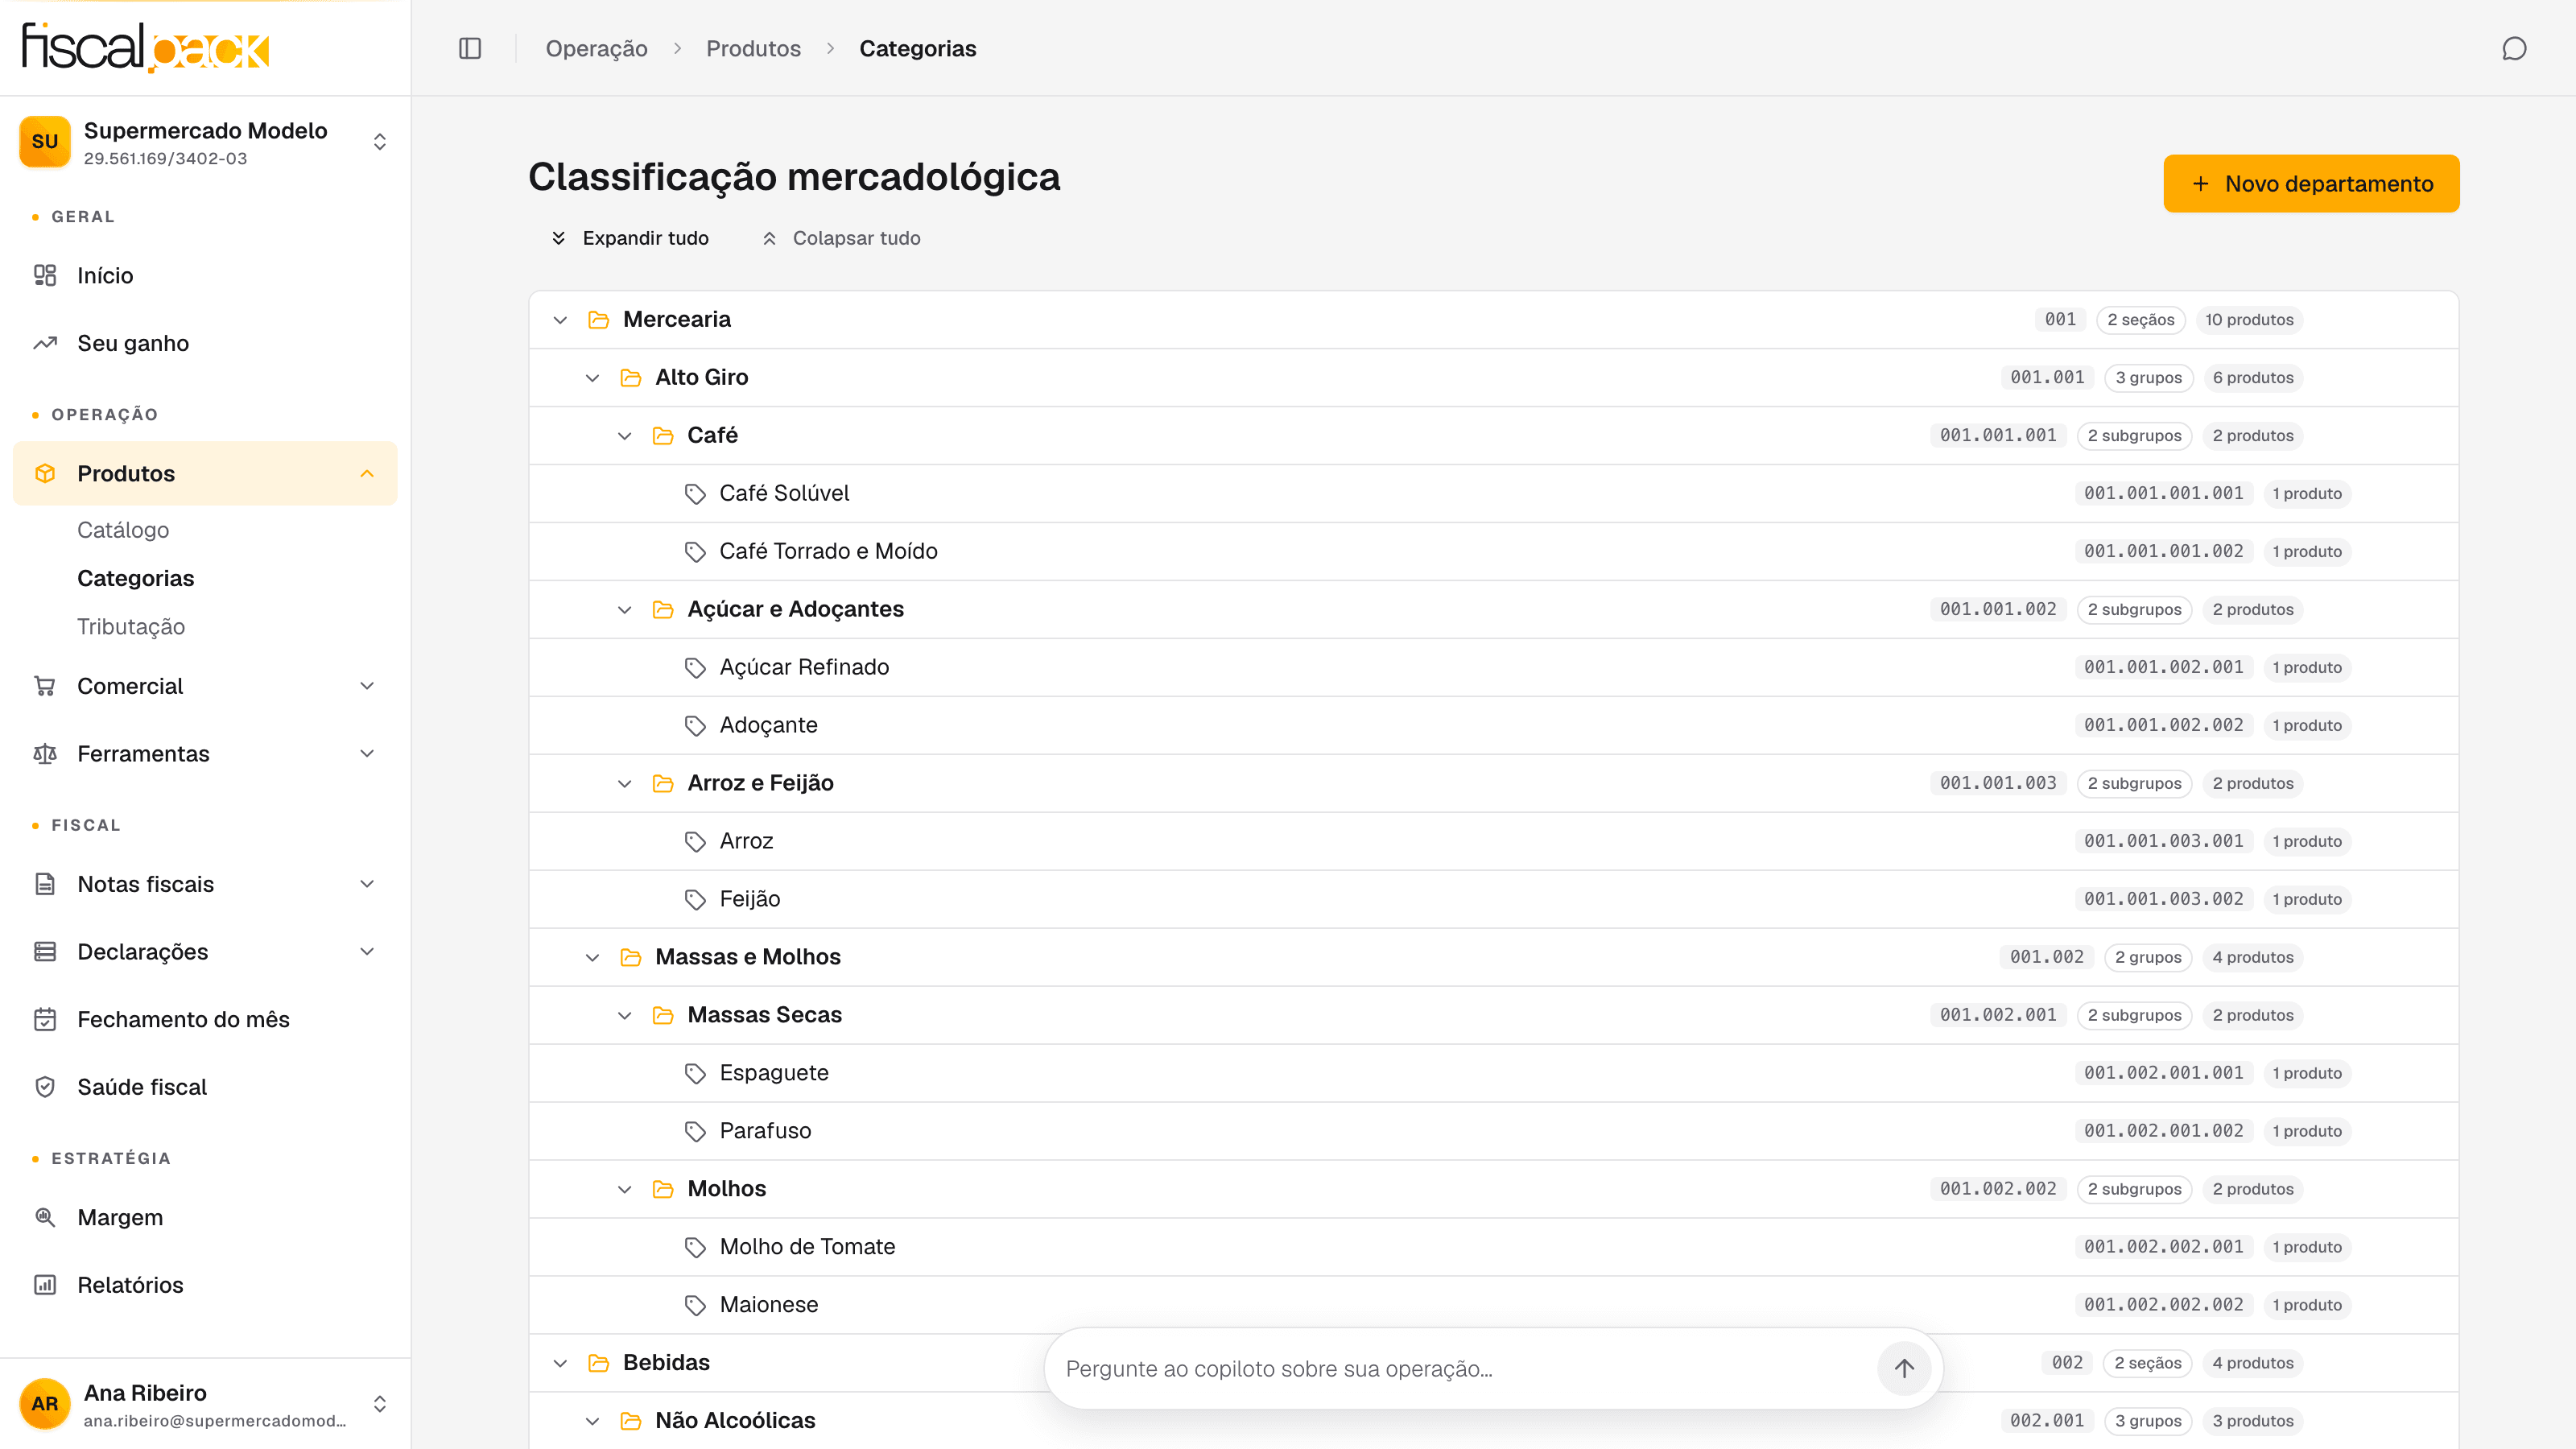Image resolution: width=2576 pixels, height=1449 pixels.
Task: Select the Feijão subgroup row
Action: click(x=1493, y=899)
